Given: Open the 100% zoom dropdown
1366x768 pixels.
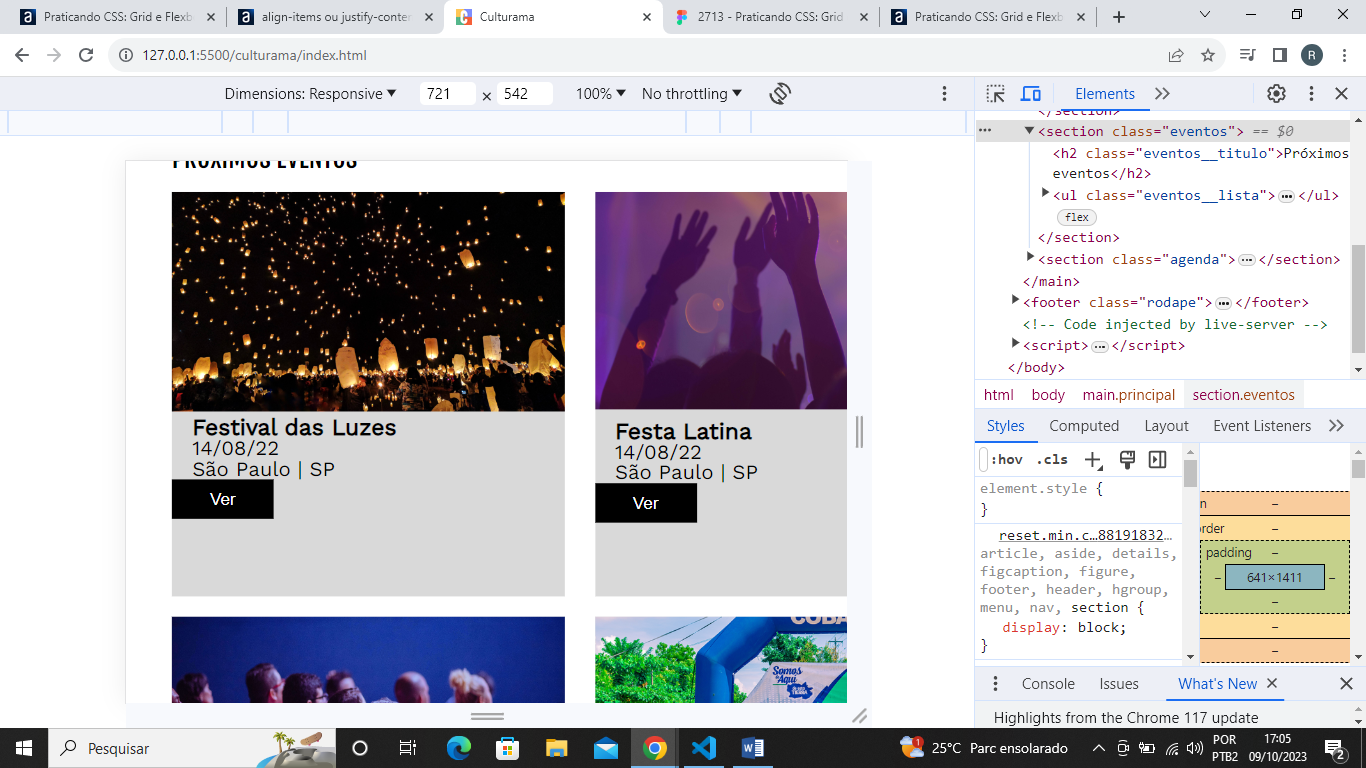Looking at the screenshot, I should click(600, 93).
